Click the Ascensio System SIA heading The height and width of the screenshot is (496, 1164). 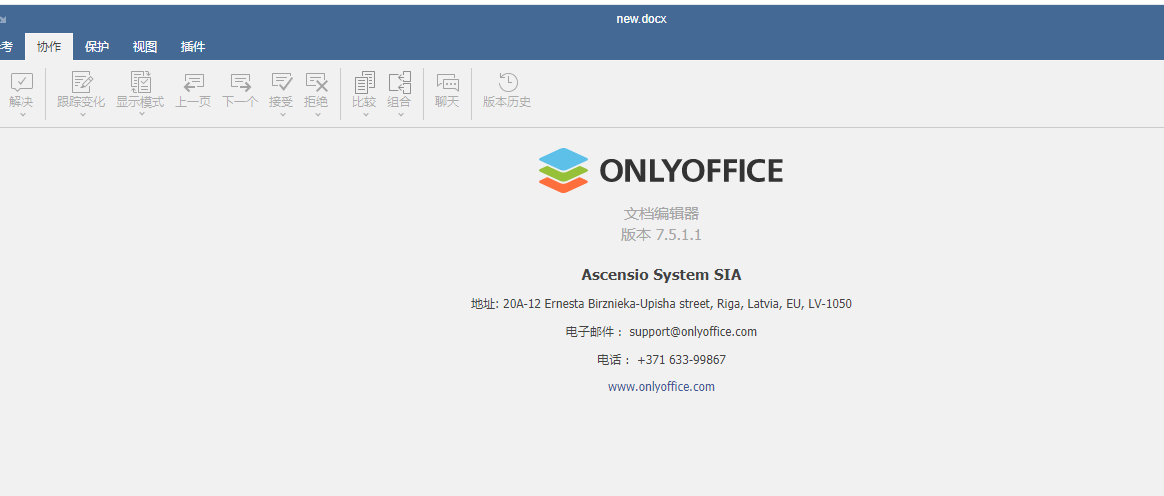click(x=661, y=275)
